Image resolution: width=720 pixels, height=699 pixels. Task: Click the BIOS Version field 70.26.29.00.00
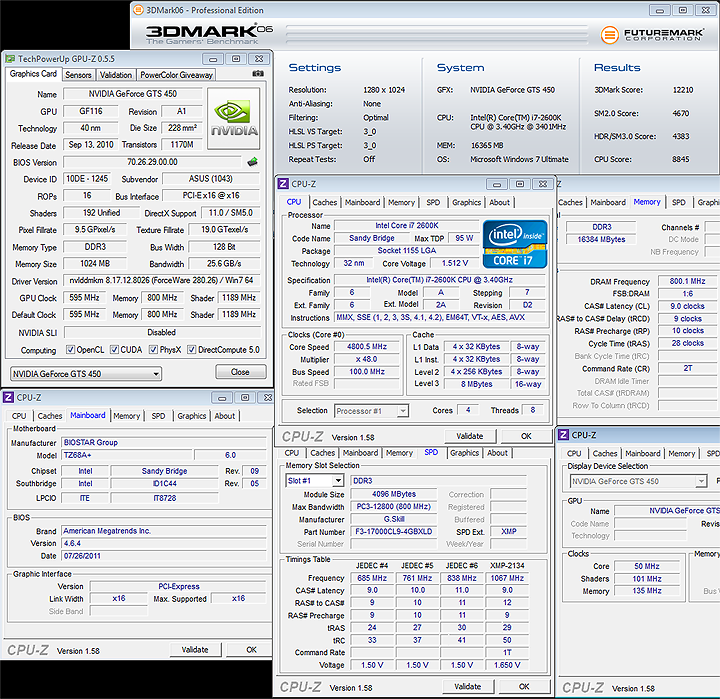click(152, 162)
